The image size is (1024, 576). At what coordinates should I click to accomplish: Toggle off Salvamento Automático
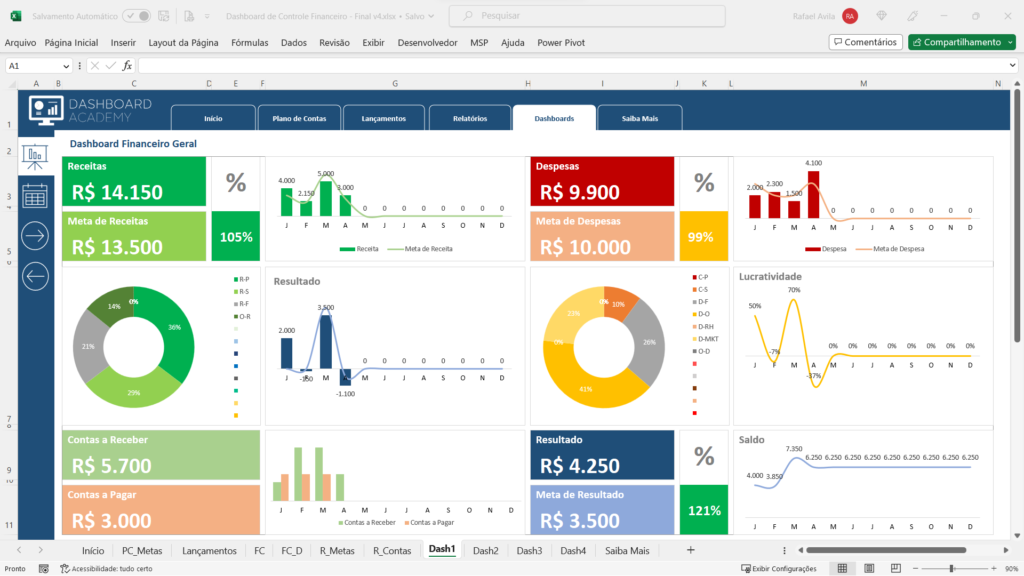[x=137, y=16]
